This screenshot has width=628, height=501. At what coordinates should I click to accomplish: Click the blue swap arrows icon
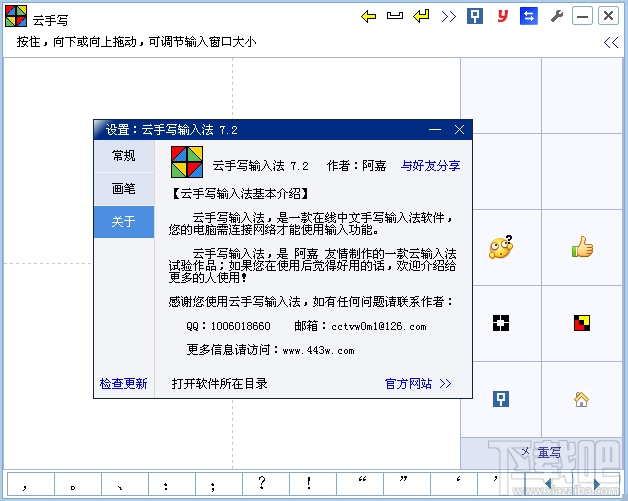click(x=529, y=16)
